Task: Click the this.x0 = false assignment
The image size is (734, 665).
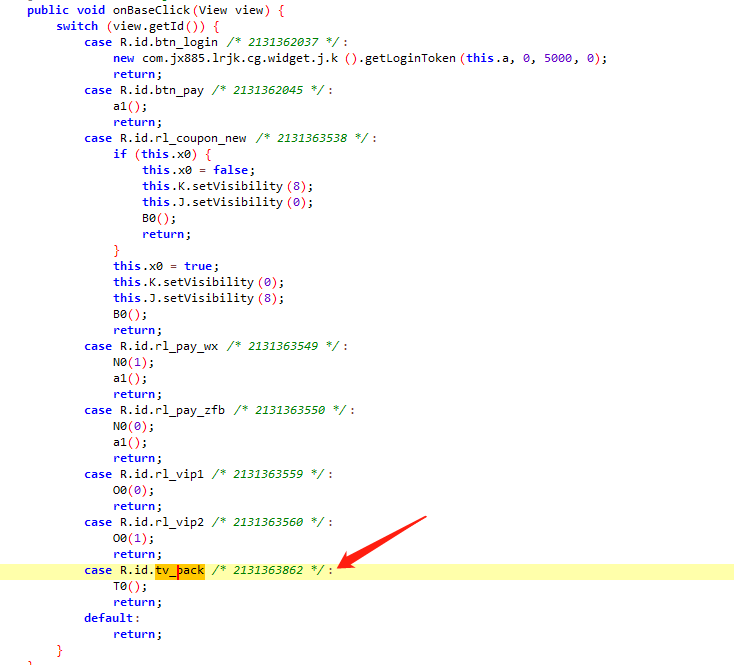Action: point(198,170)
